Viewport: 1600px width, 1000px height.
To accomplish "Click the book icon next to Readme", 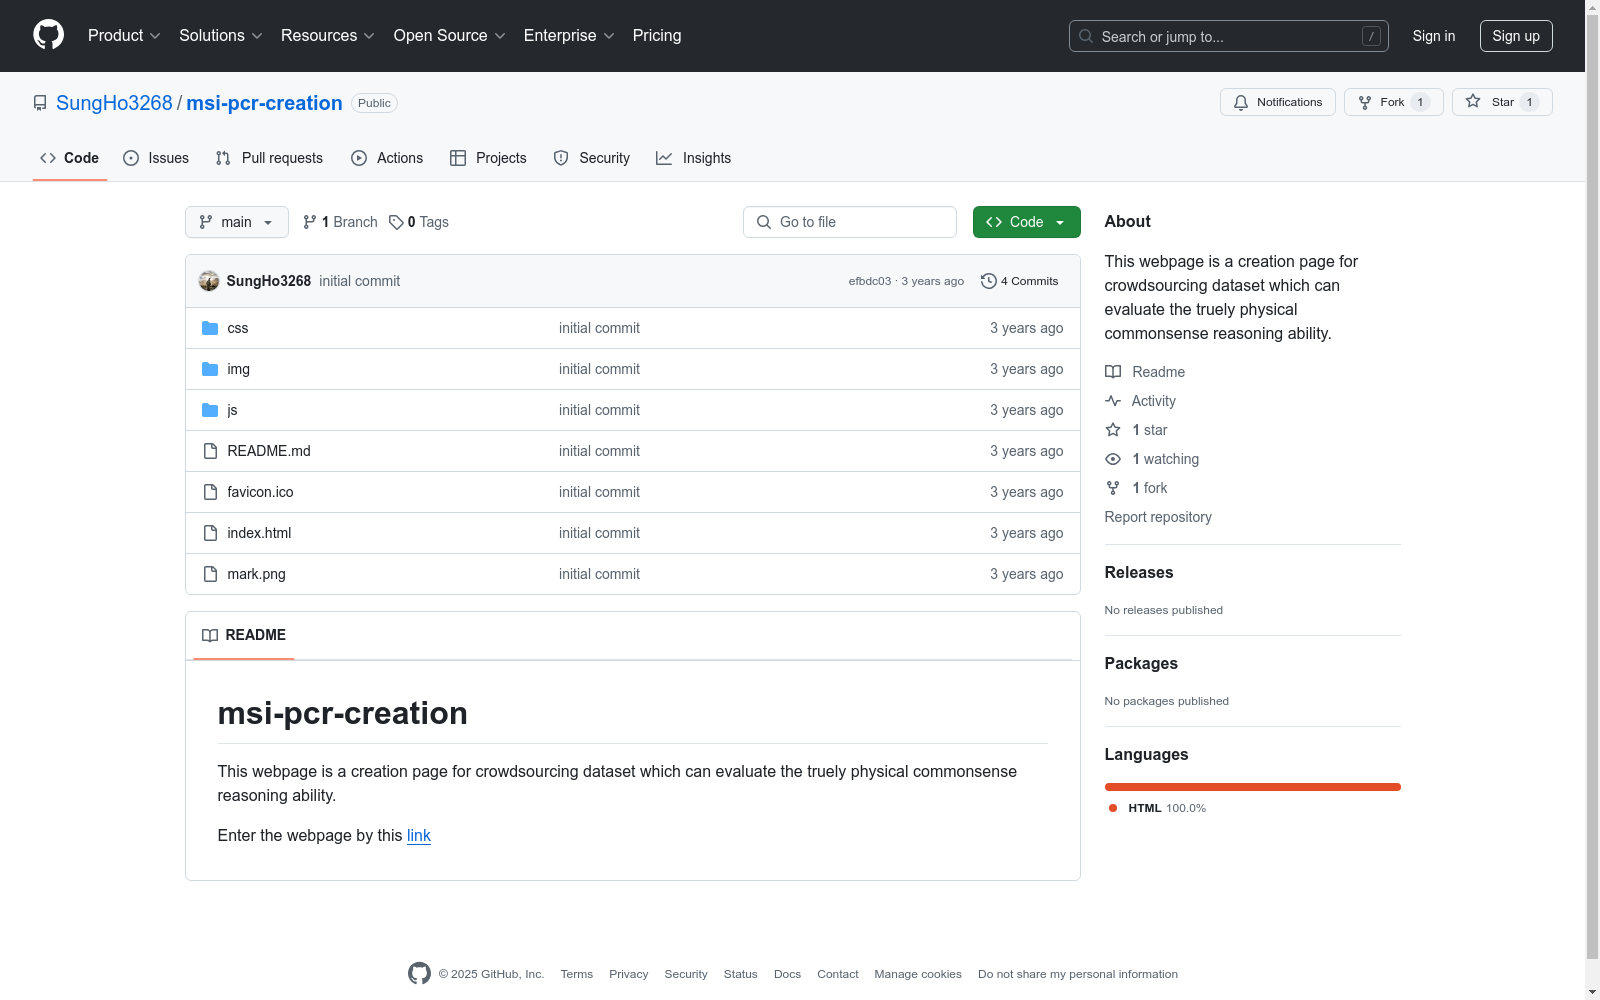I will click(x=1113, y=372).
